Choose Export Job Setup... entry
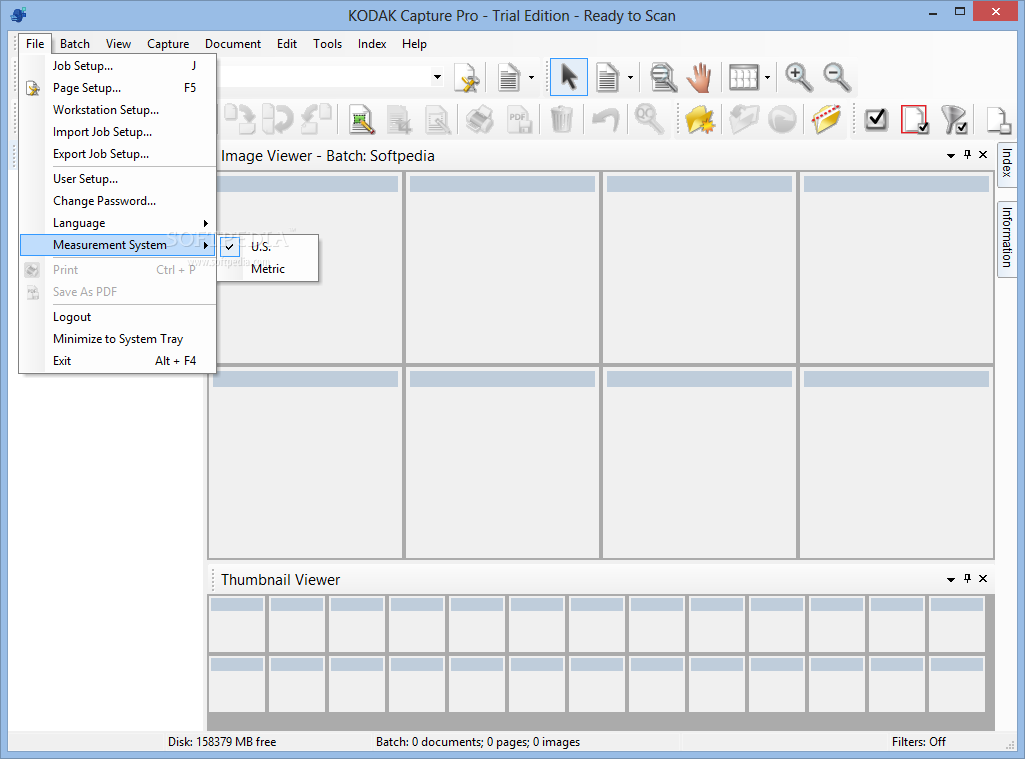 pyautogui.click(x=118, y=154)
